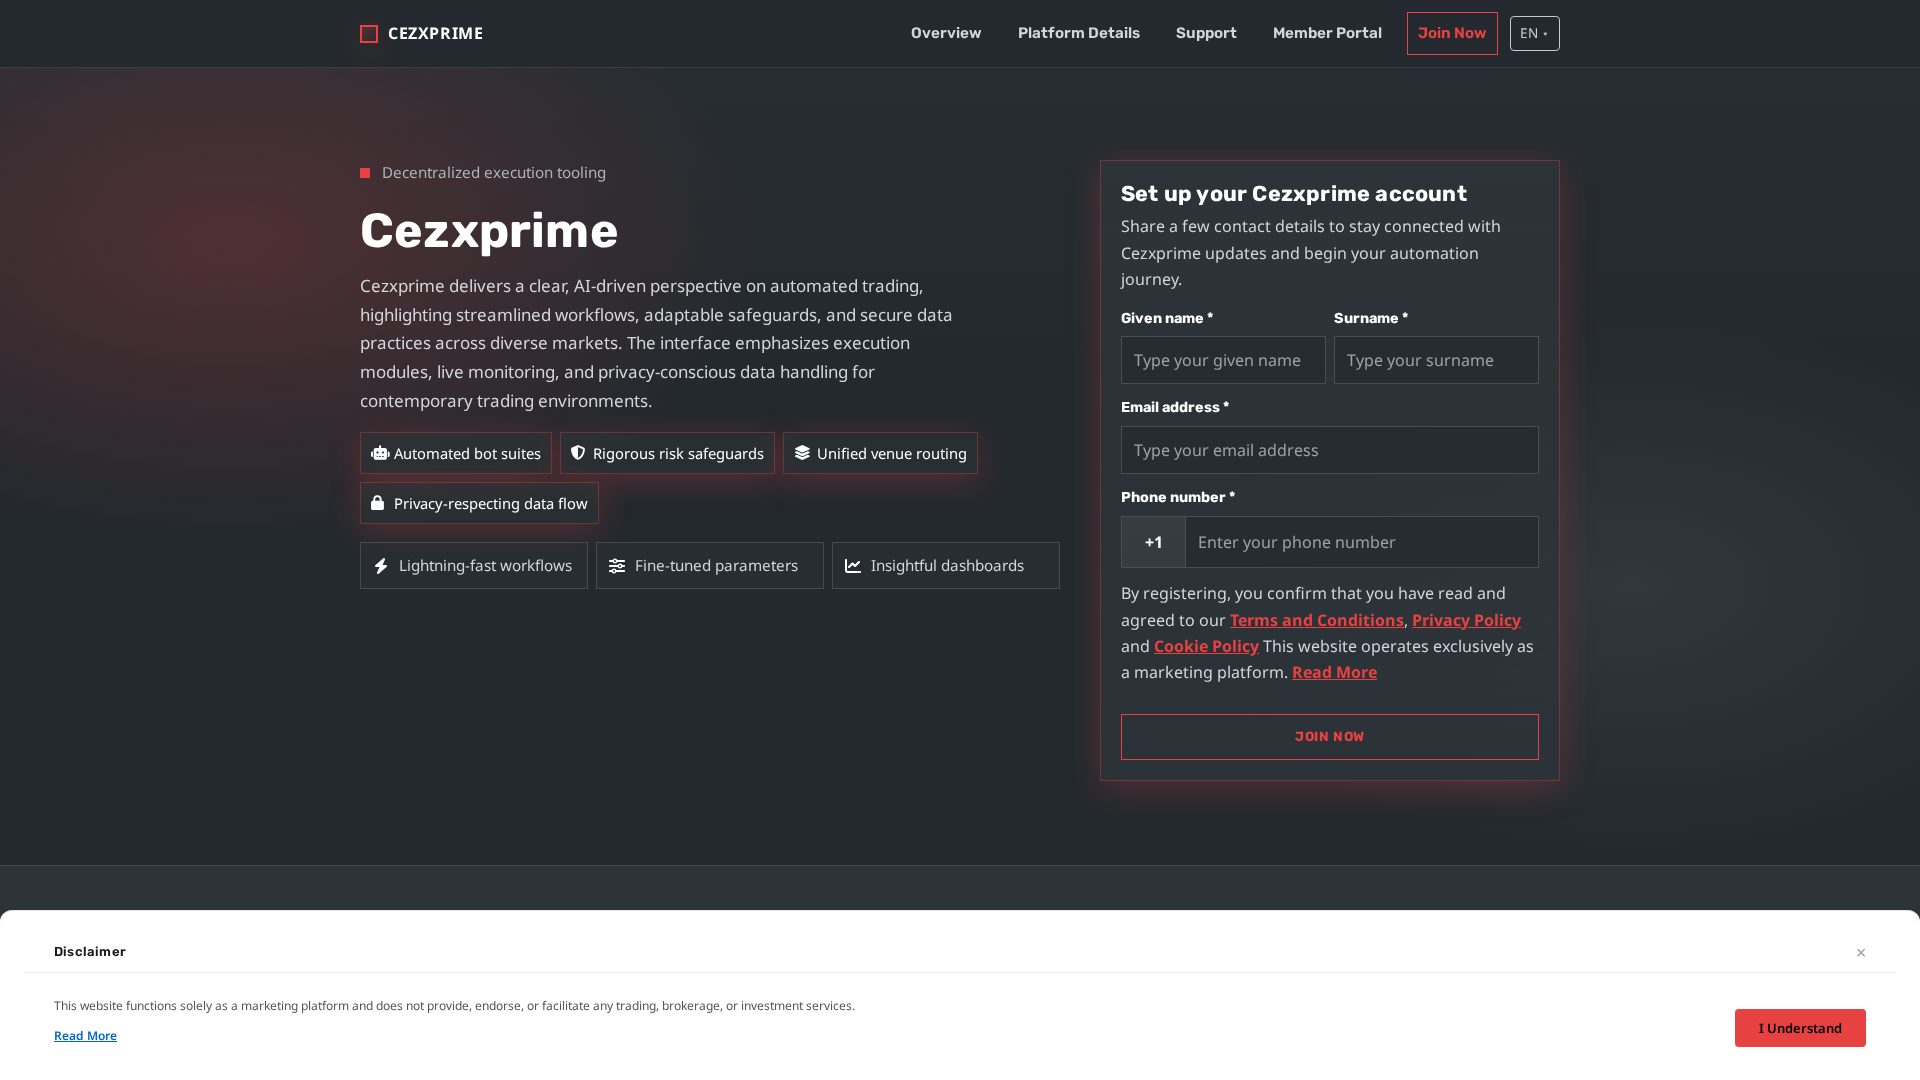Image resolution: width=1920 pixels, height=1080 pixels.
Task: Click the Automated bot suites robot icon
Action: point(380,453)
